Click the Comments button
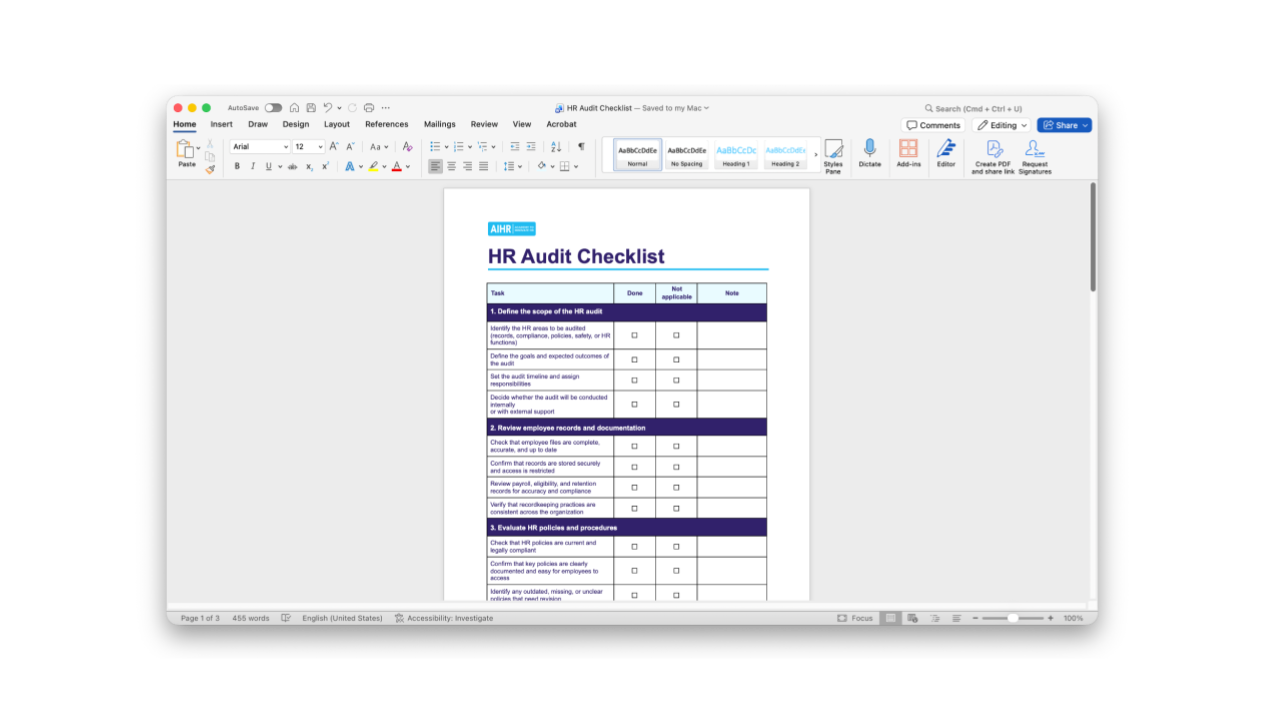The image size is (1280, 720). click(933, 125)
